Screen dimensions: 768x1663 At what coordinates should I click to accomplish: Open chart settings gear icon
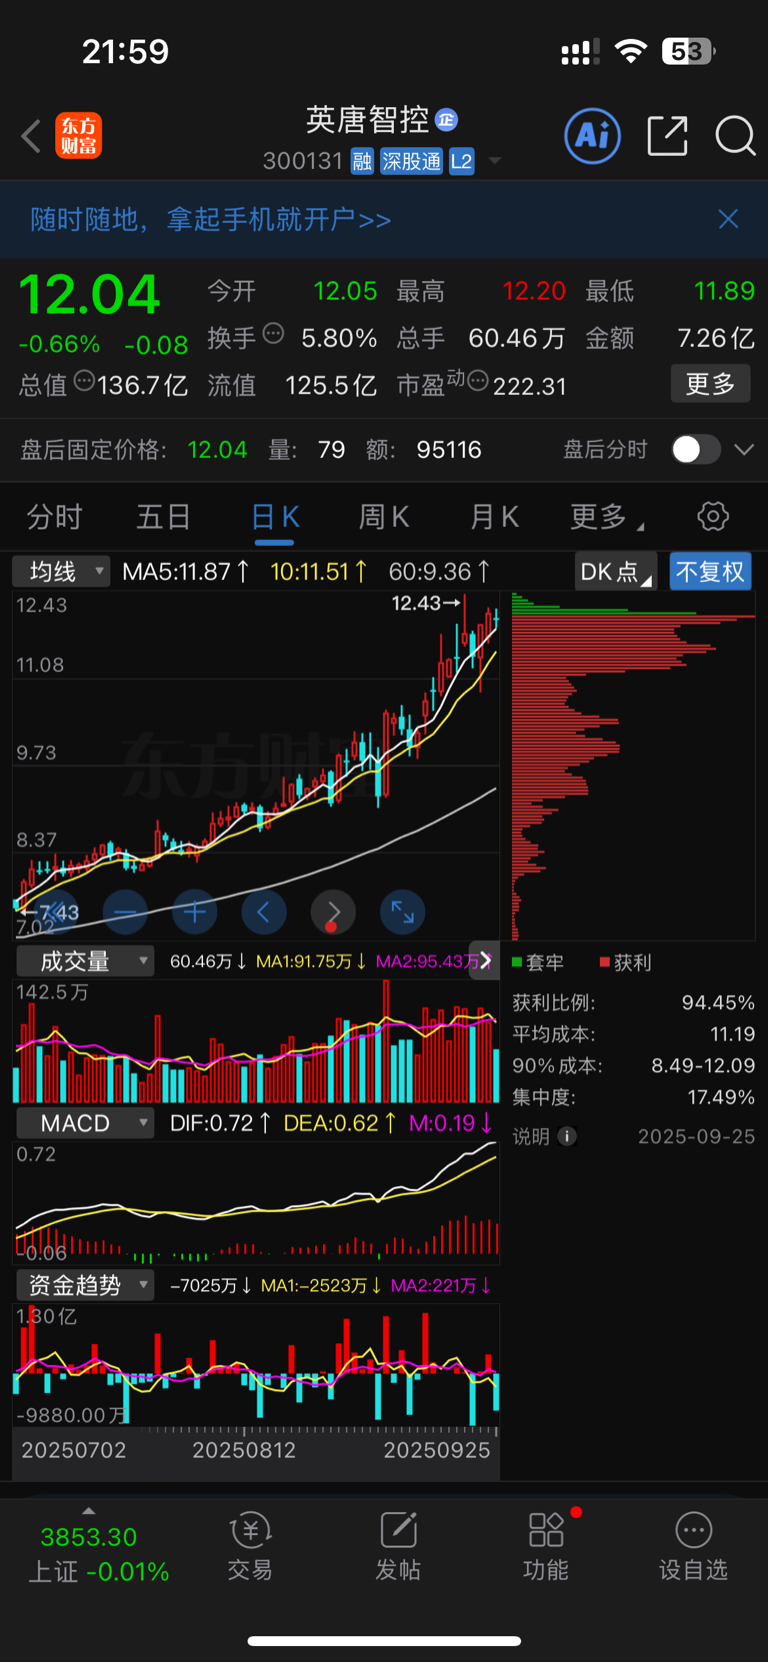[713, 517]
